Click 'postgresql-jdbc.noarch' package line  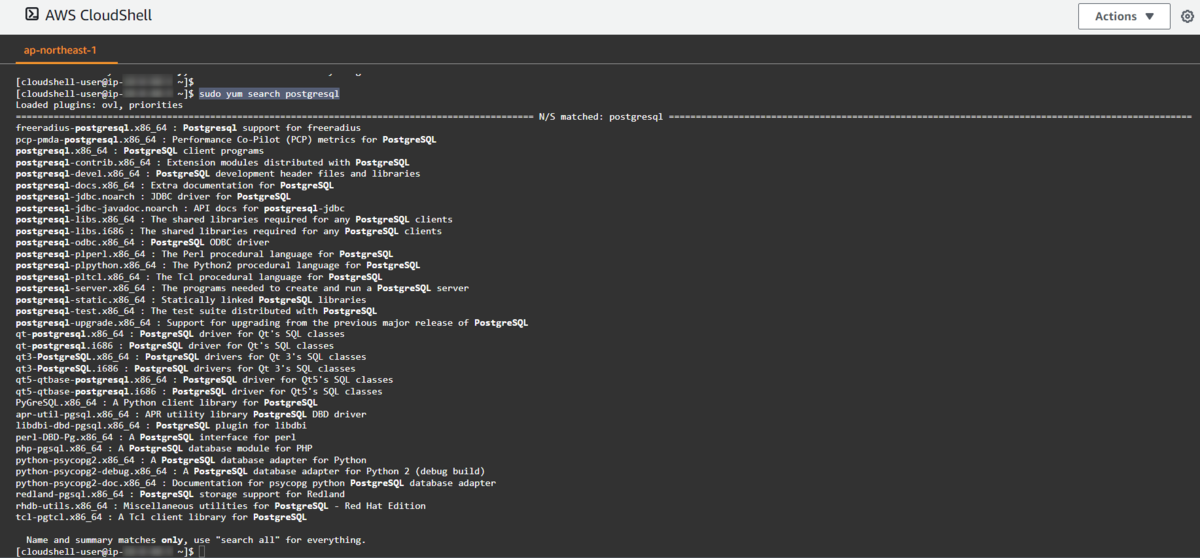point(153,196)
